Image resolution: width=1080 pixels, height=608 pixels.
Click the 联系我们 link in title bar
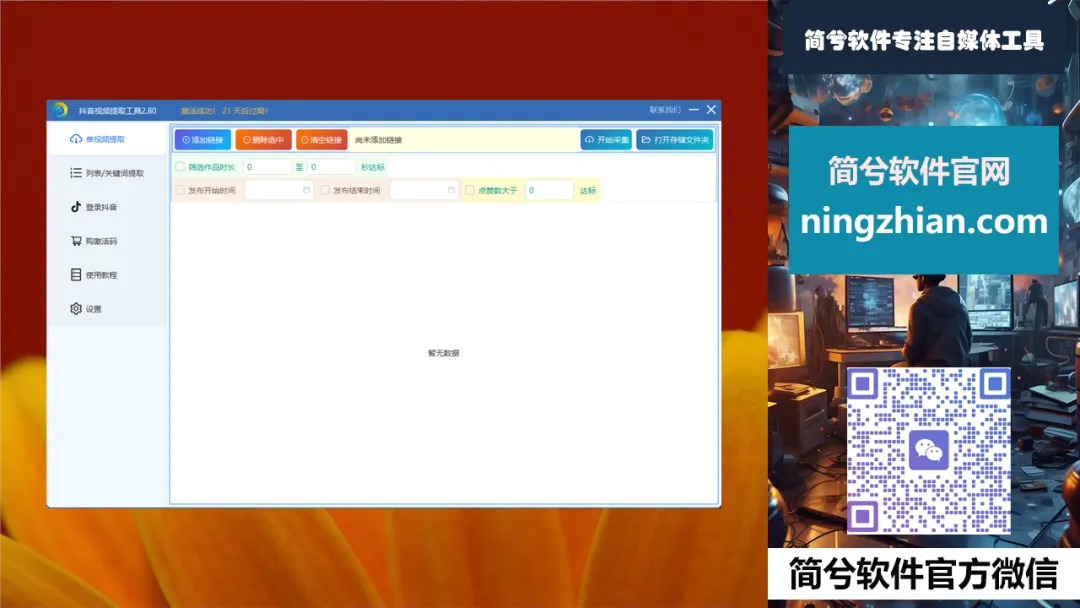[665, 110]
